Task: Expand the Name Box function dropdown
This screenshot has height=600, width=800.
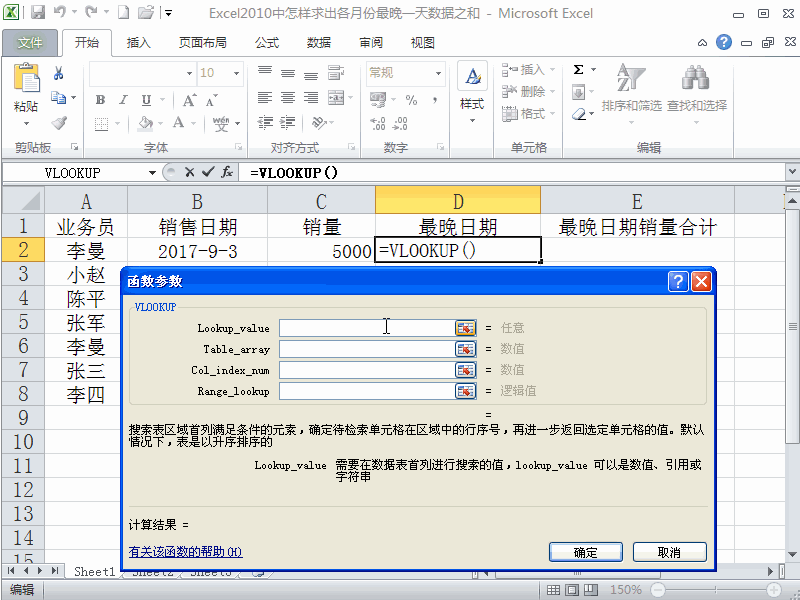Action: pyautogui.click(x=152, y=173)
